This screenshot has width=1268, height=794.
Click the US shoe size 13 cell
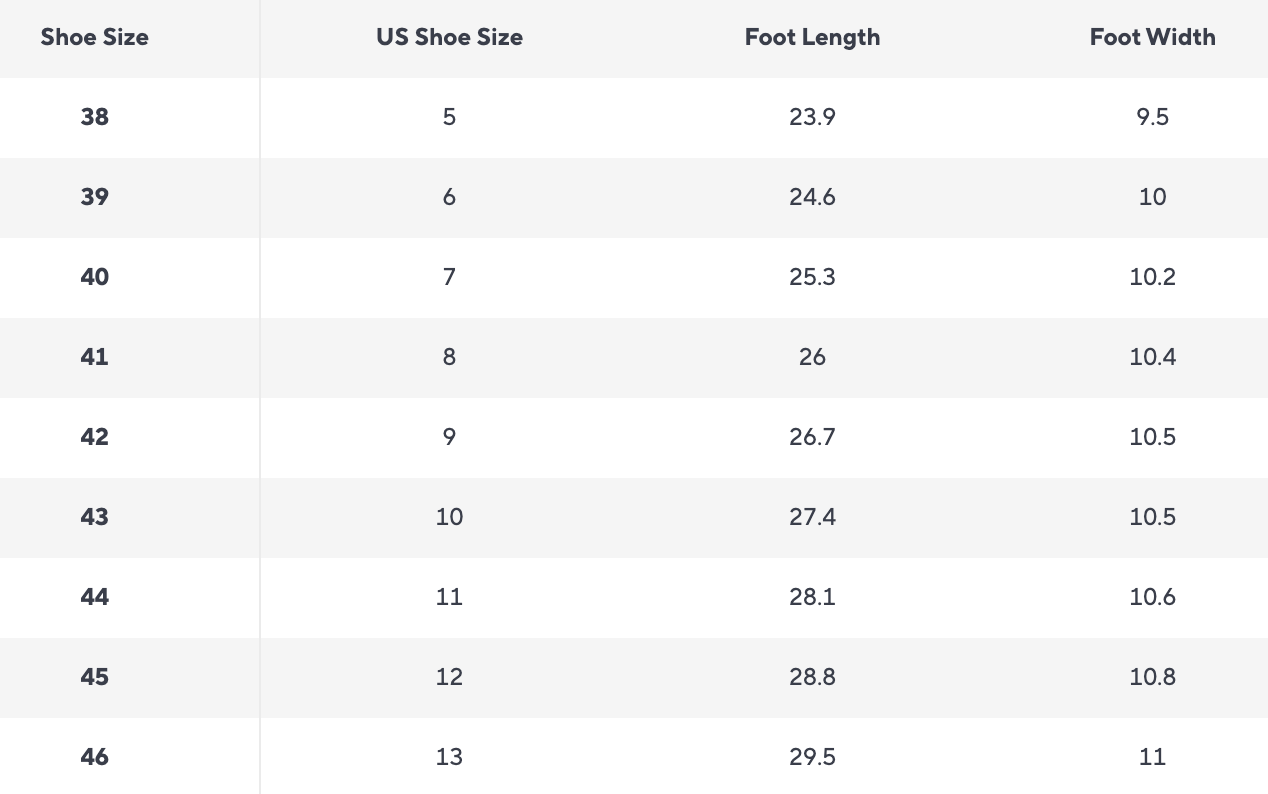(449, 757)
